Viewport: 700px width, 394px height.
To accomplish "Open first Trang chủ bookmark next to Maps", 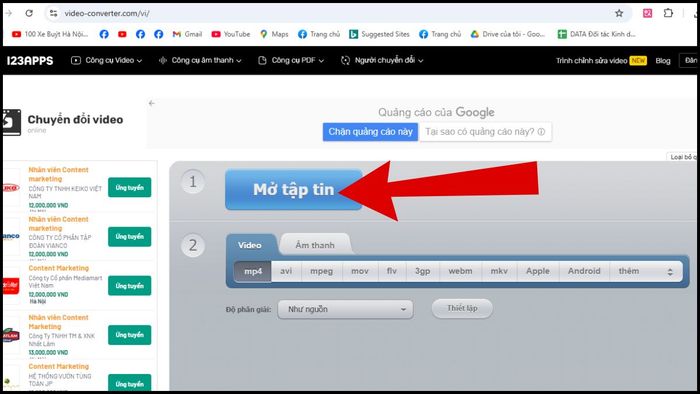I will 319,34.
